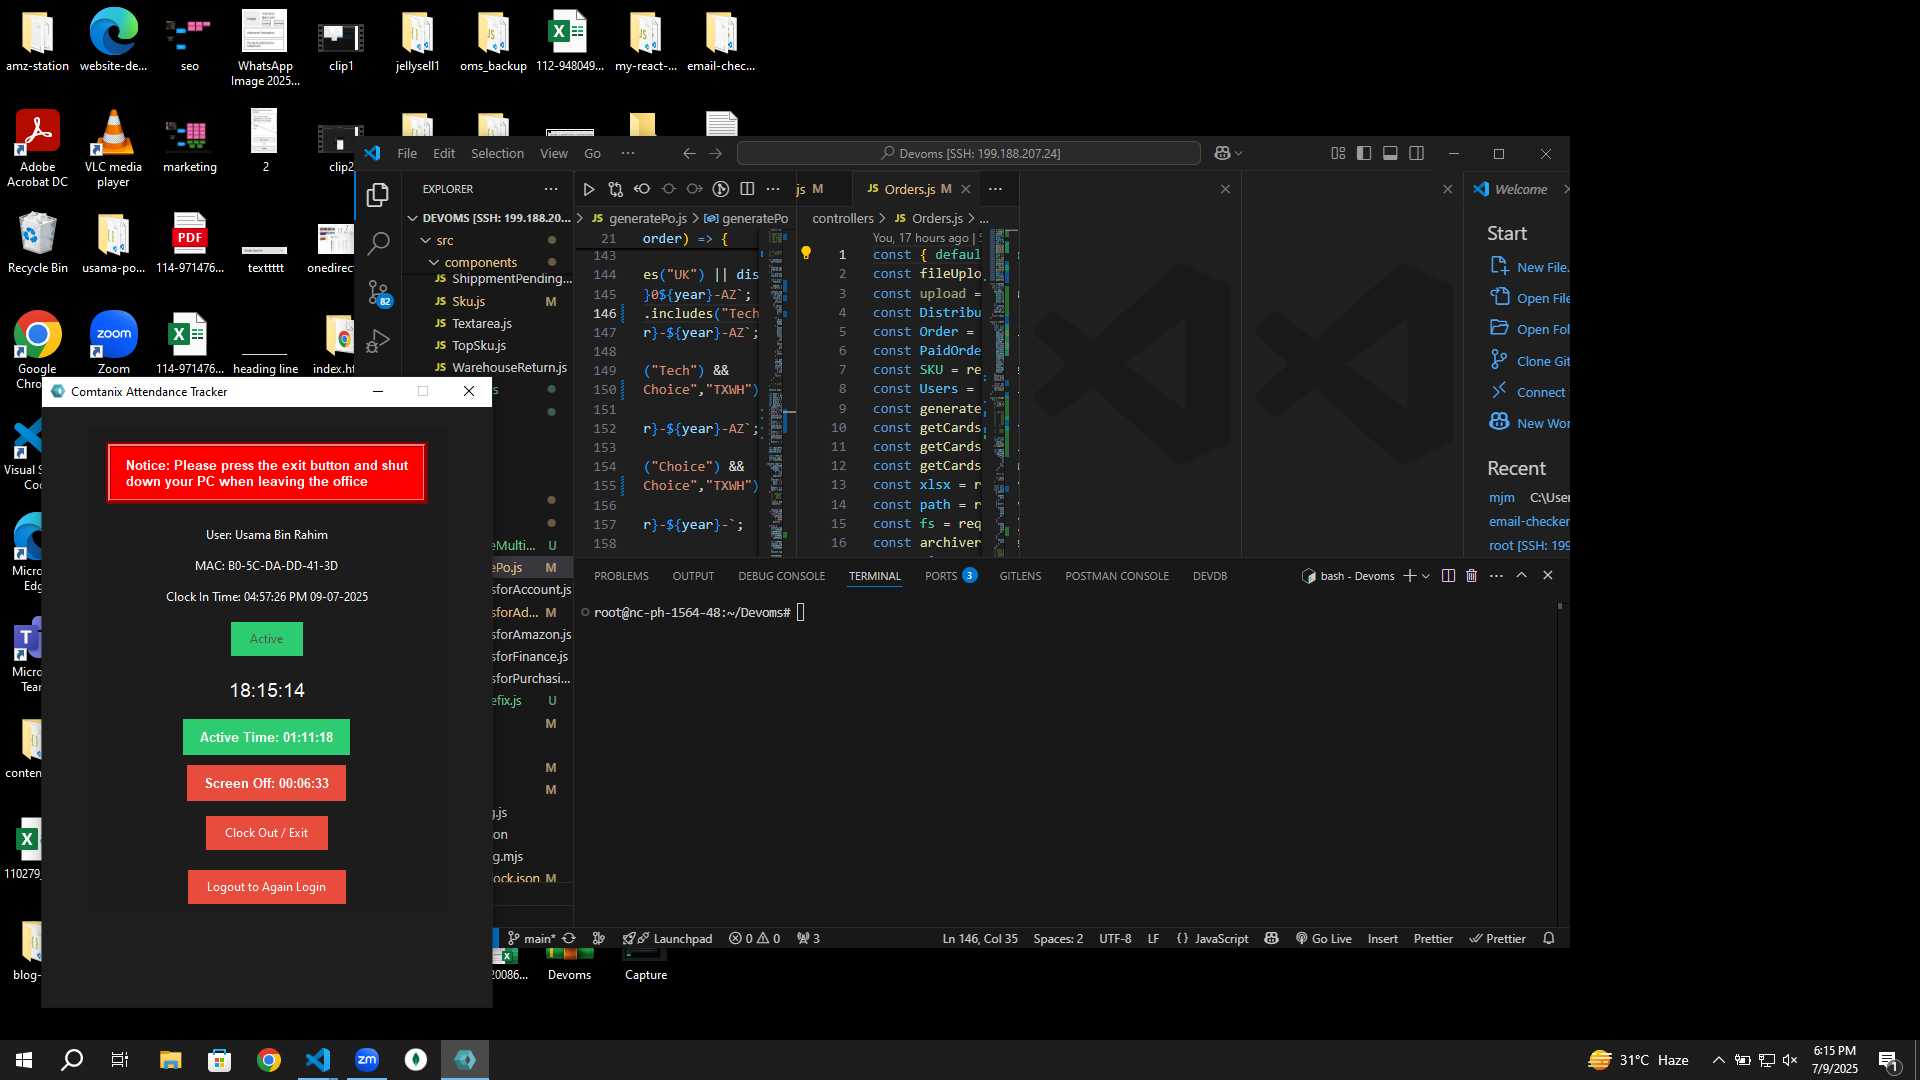Collapse the components folder in Explorer

[434, 263]
